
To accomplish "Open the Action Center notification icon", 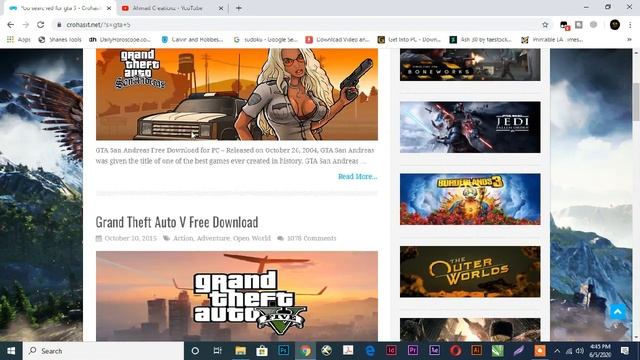I will tap(624, 351).
